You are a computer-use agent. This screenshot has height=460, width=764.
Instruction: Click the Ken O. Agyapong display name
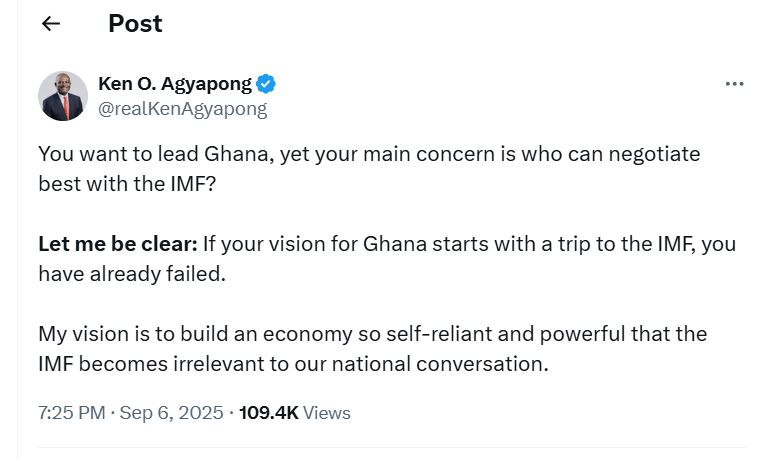(176, 84)
